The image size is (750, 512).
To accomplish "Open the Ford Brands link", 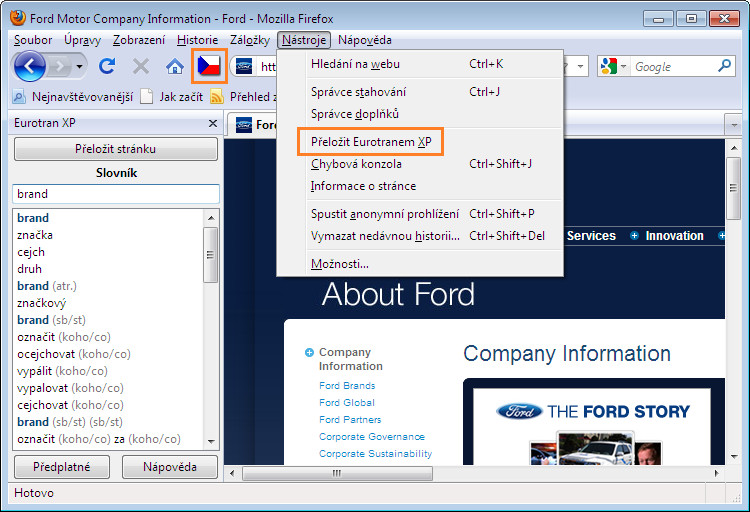I will (347, 386).
